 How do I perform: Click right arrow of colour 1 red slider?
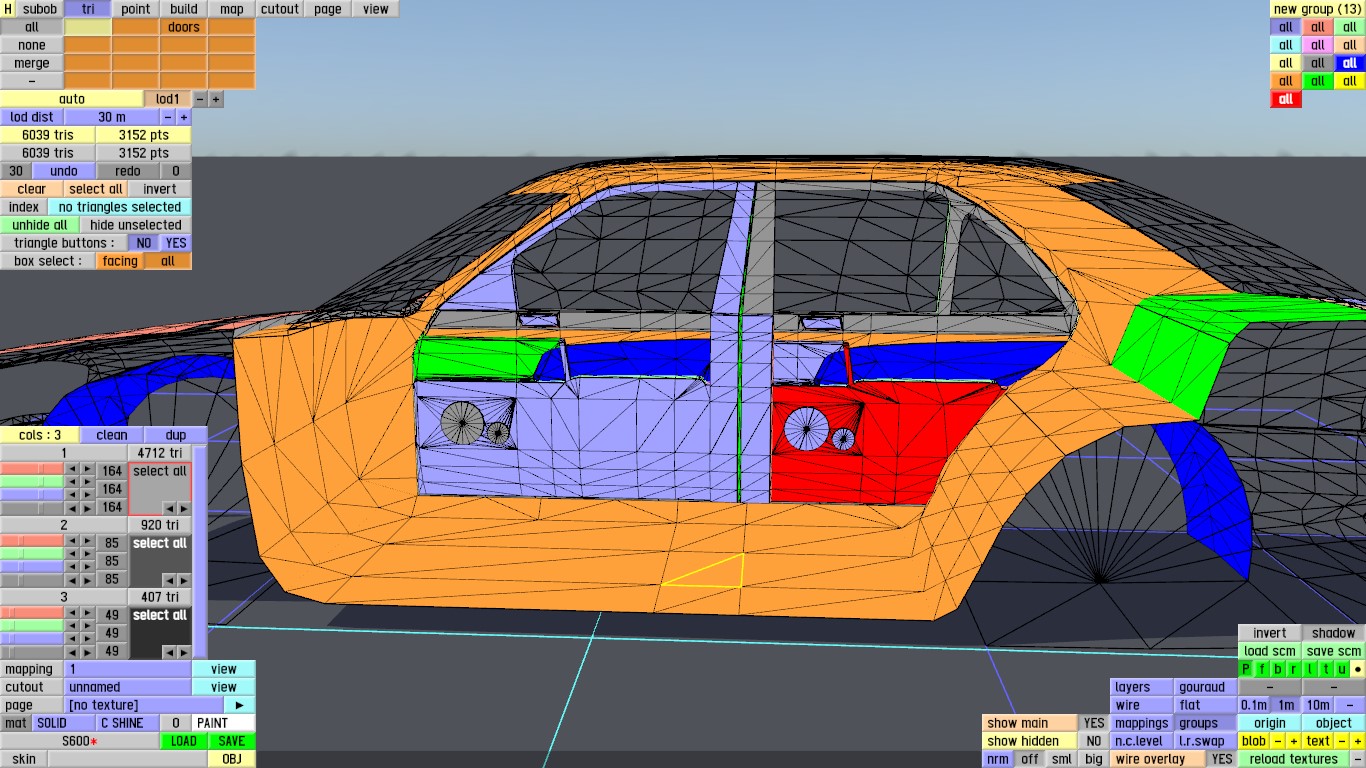click(x=88, y=470)
